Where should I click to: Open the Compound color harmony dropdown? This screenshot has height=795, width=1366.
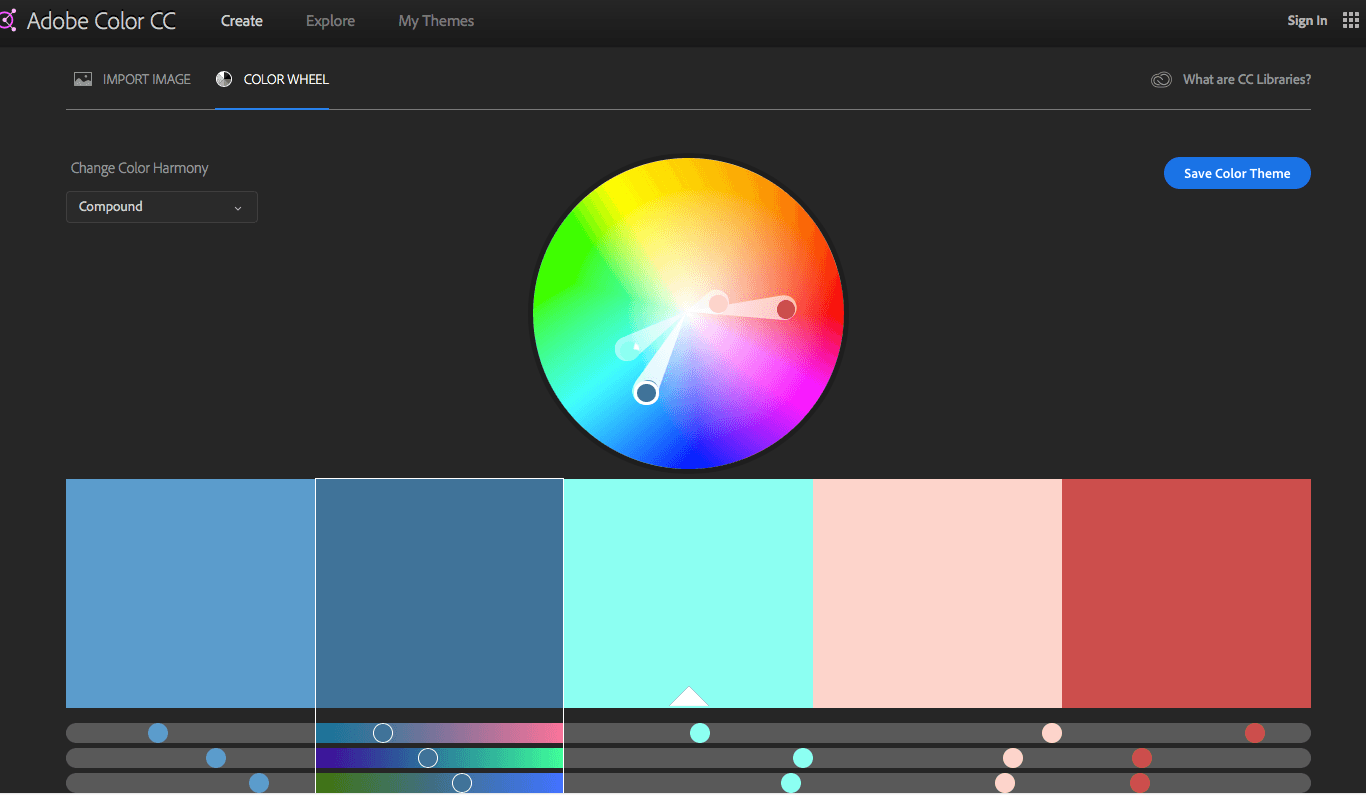pos(161,207)
